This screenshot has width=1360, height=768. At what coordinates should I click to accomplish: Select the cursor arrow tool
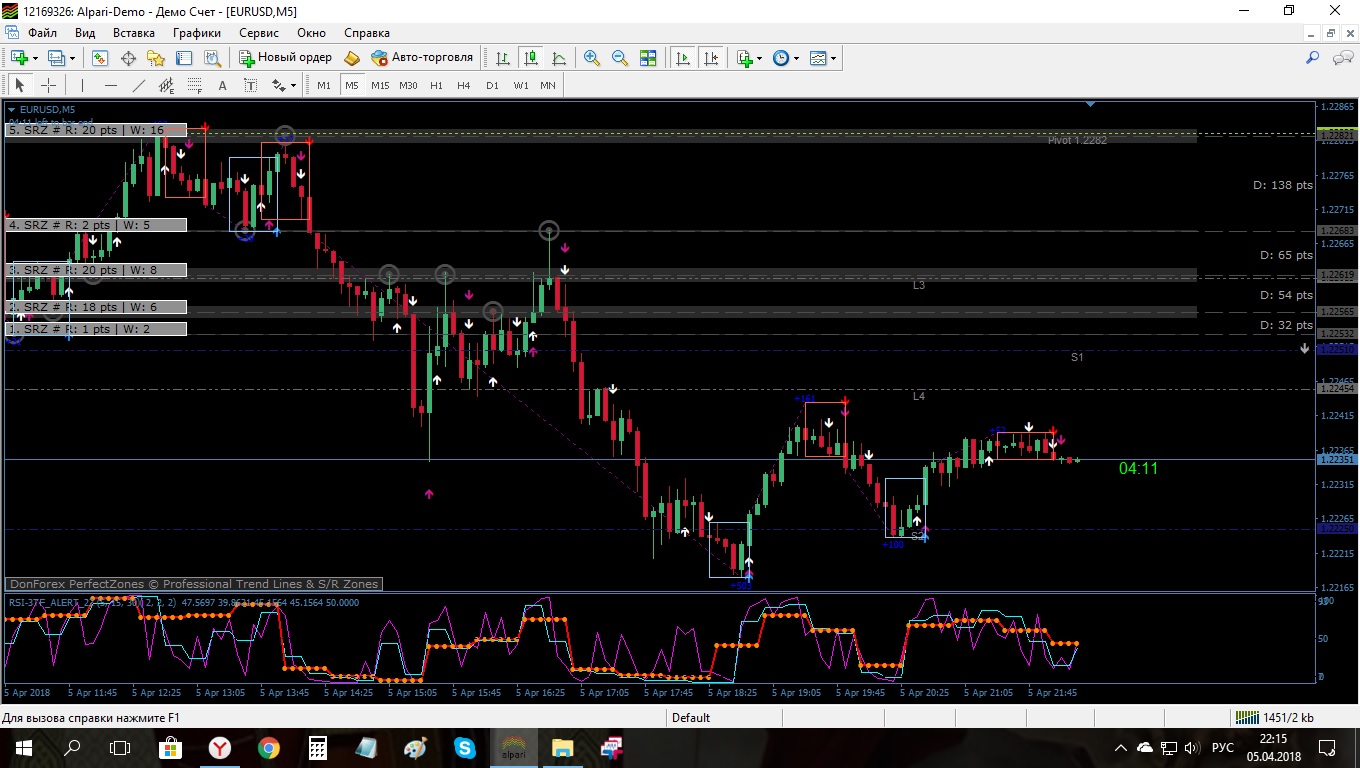click(19, 85)
